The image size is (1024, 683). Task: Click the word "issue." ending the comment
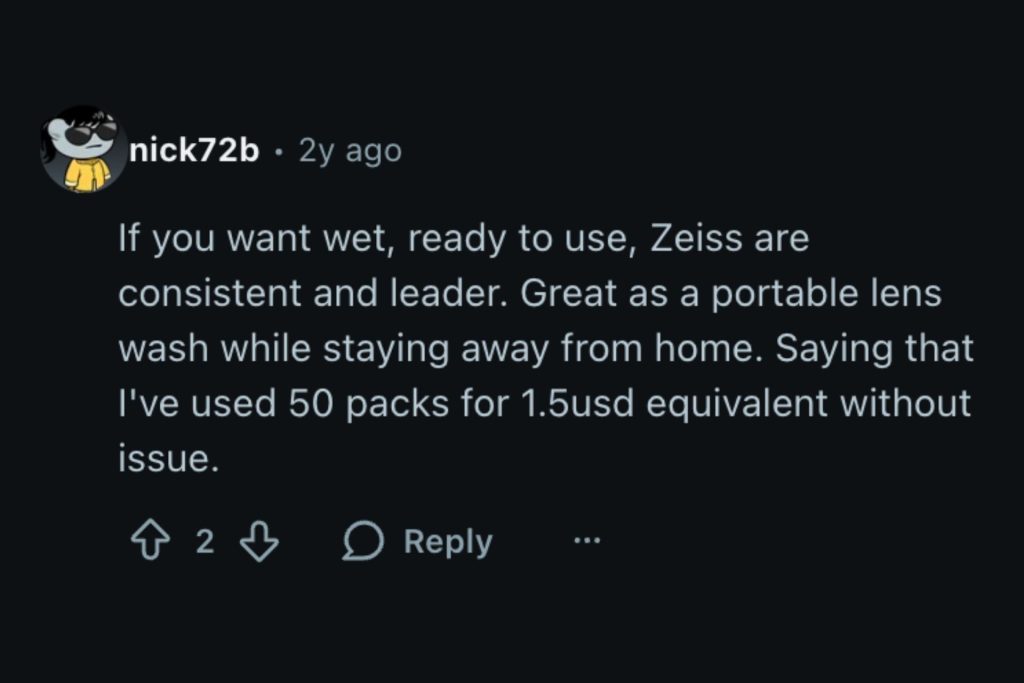click(x=167, y=458)
